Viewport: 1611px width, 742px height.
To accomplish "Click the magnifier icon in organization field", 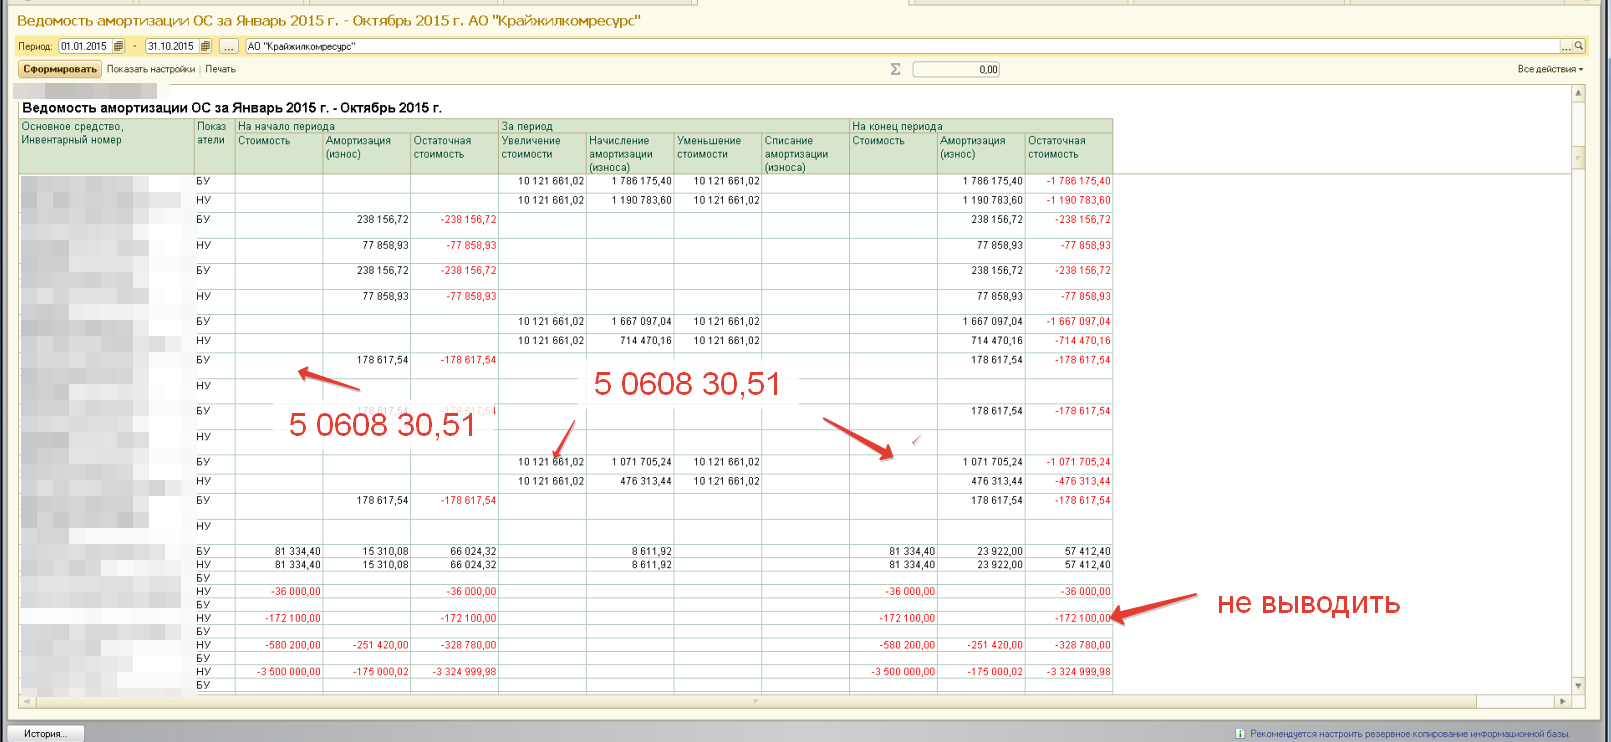I will tap(1579, 46).
